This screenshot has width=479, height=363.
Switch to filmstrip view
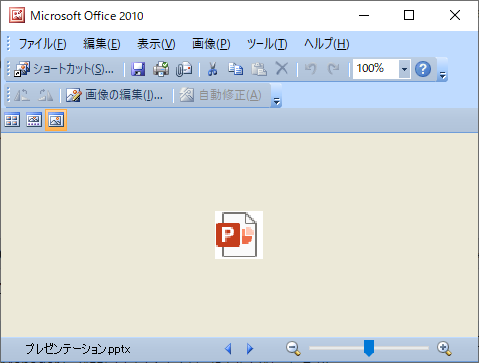(34, 120)
